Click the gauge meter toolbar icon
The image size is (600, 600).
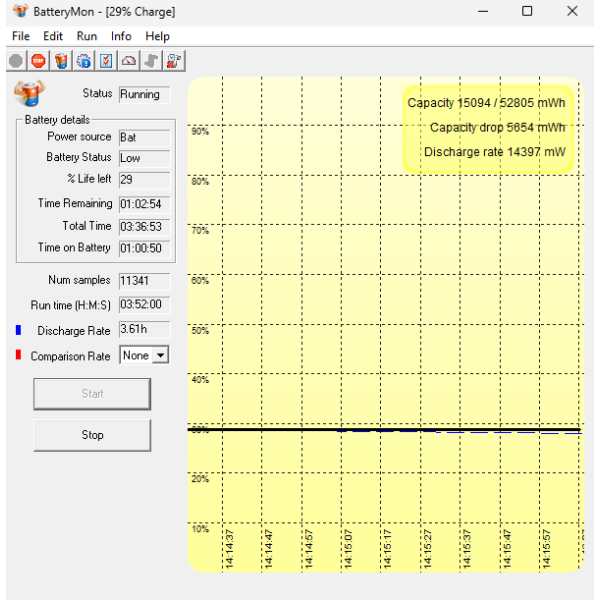(x=129, y=61)
